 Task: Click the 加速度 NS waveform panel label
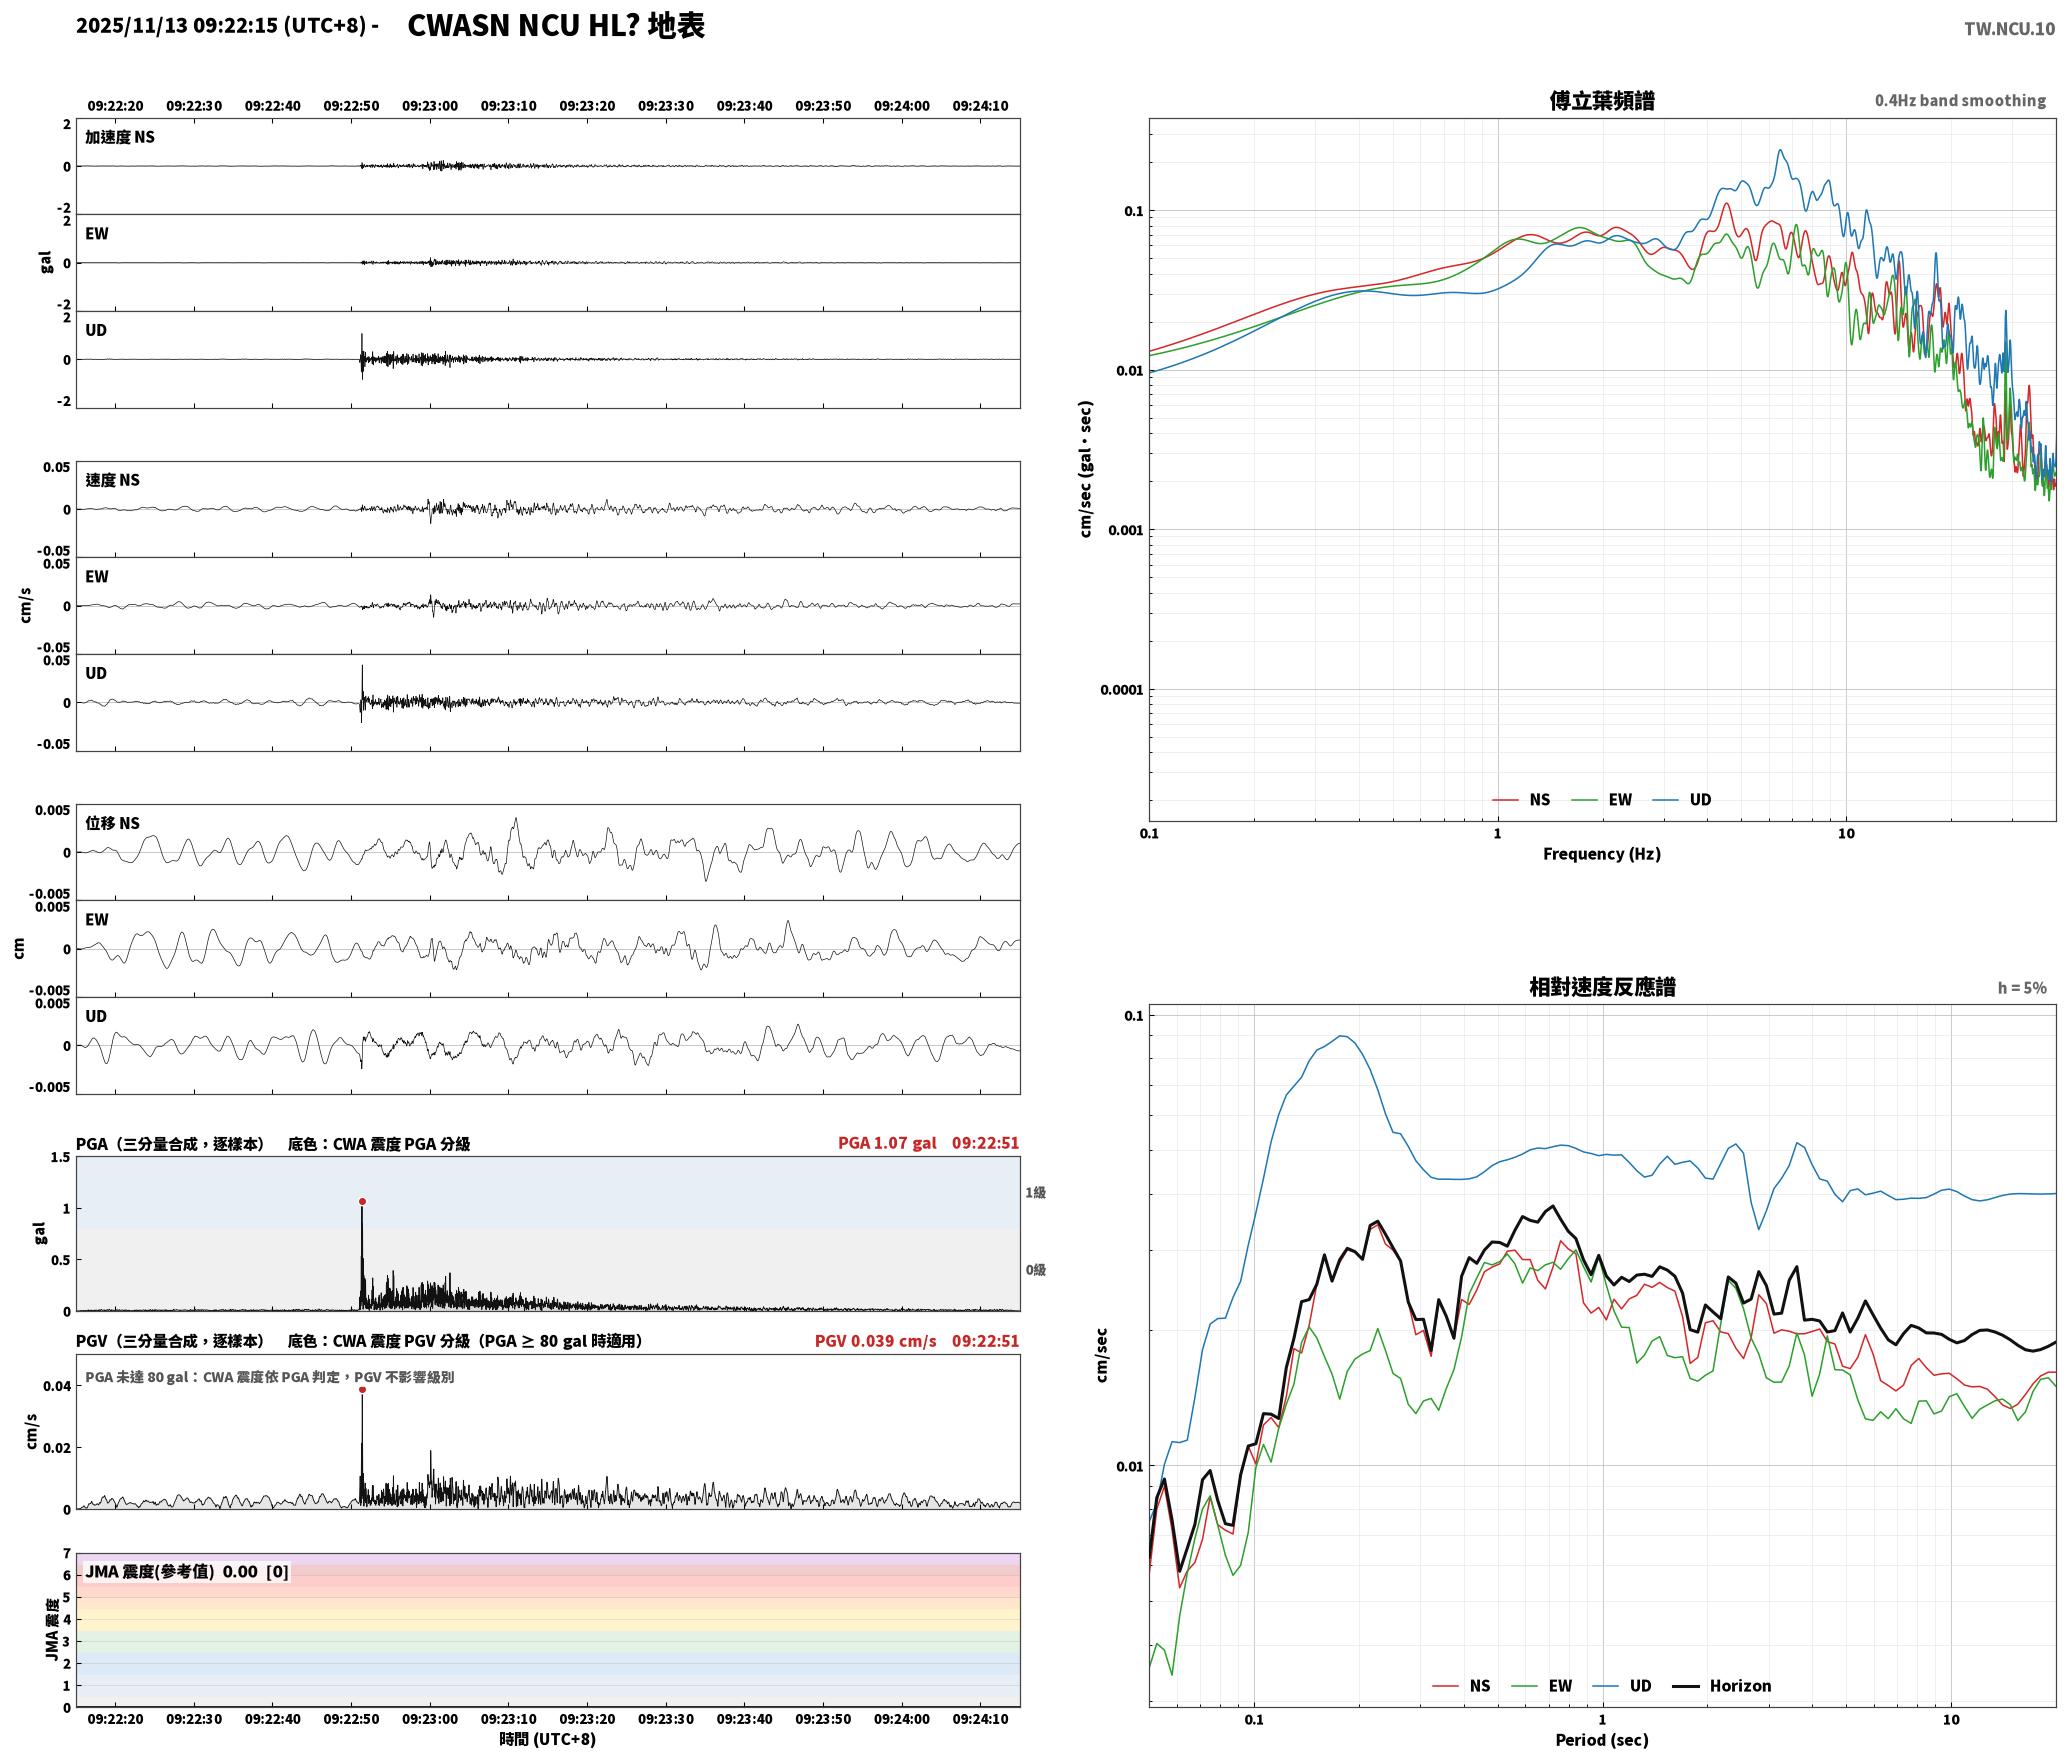point(120,137)
